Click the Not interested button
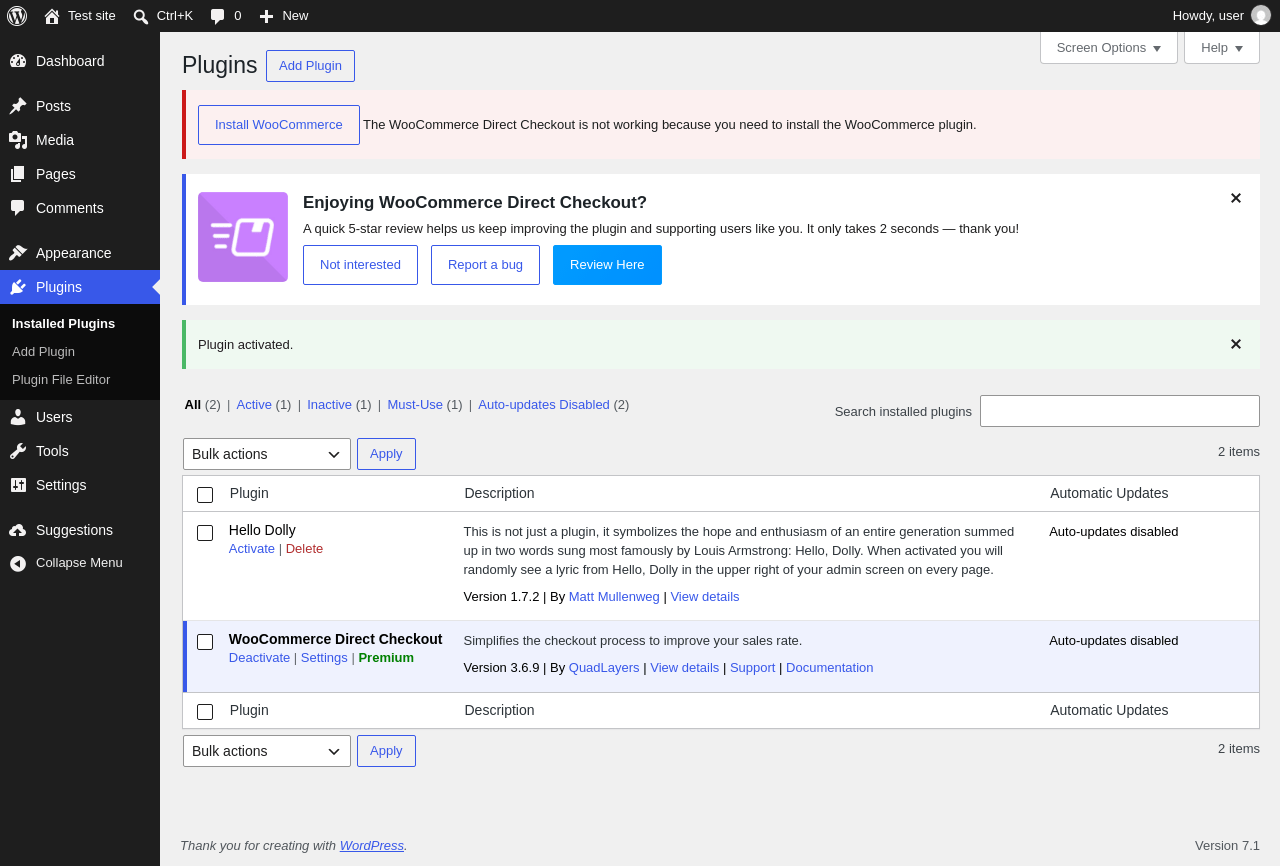The width and height of the screenshot is (1280, 866). click(x=360, y=265)
